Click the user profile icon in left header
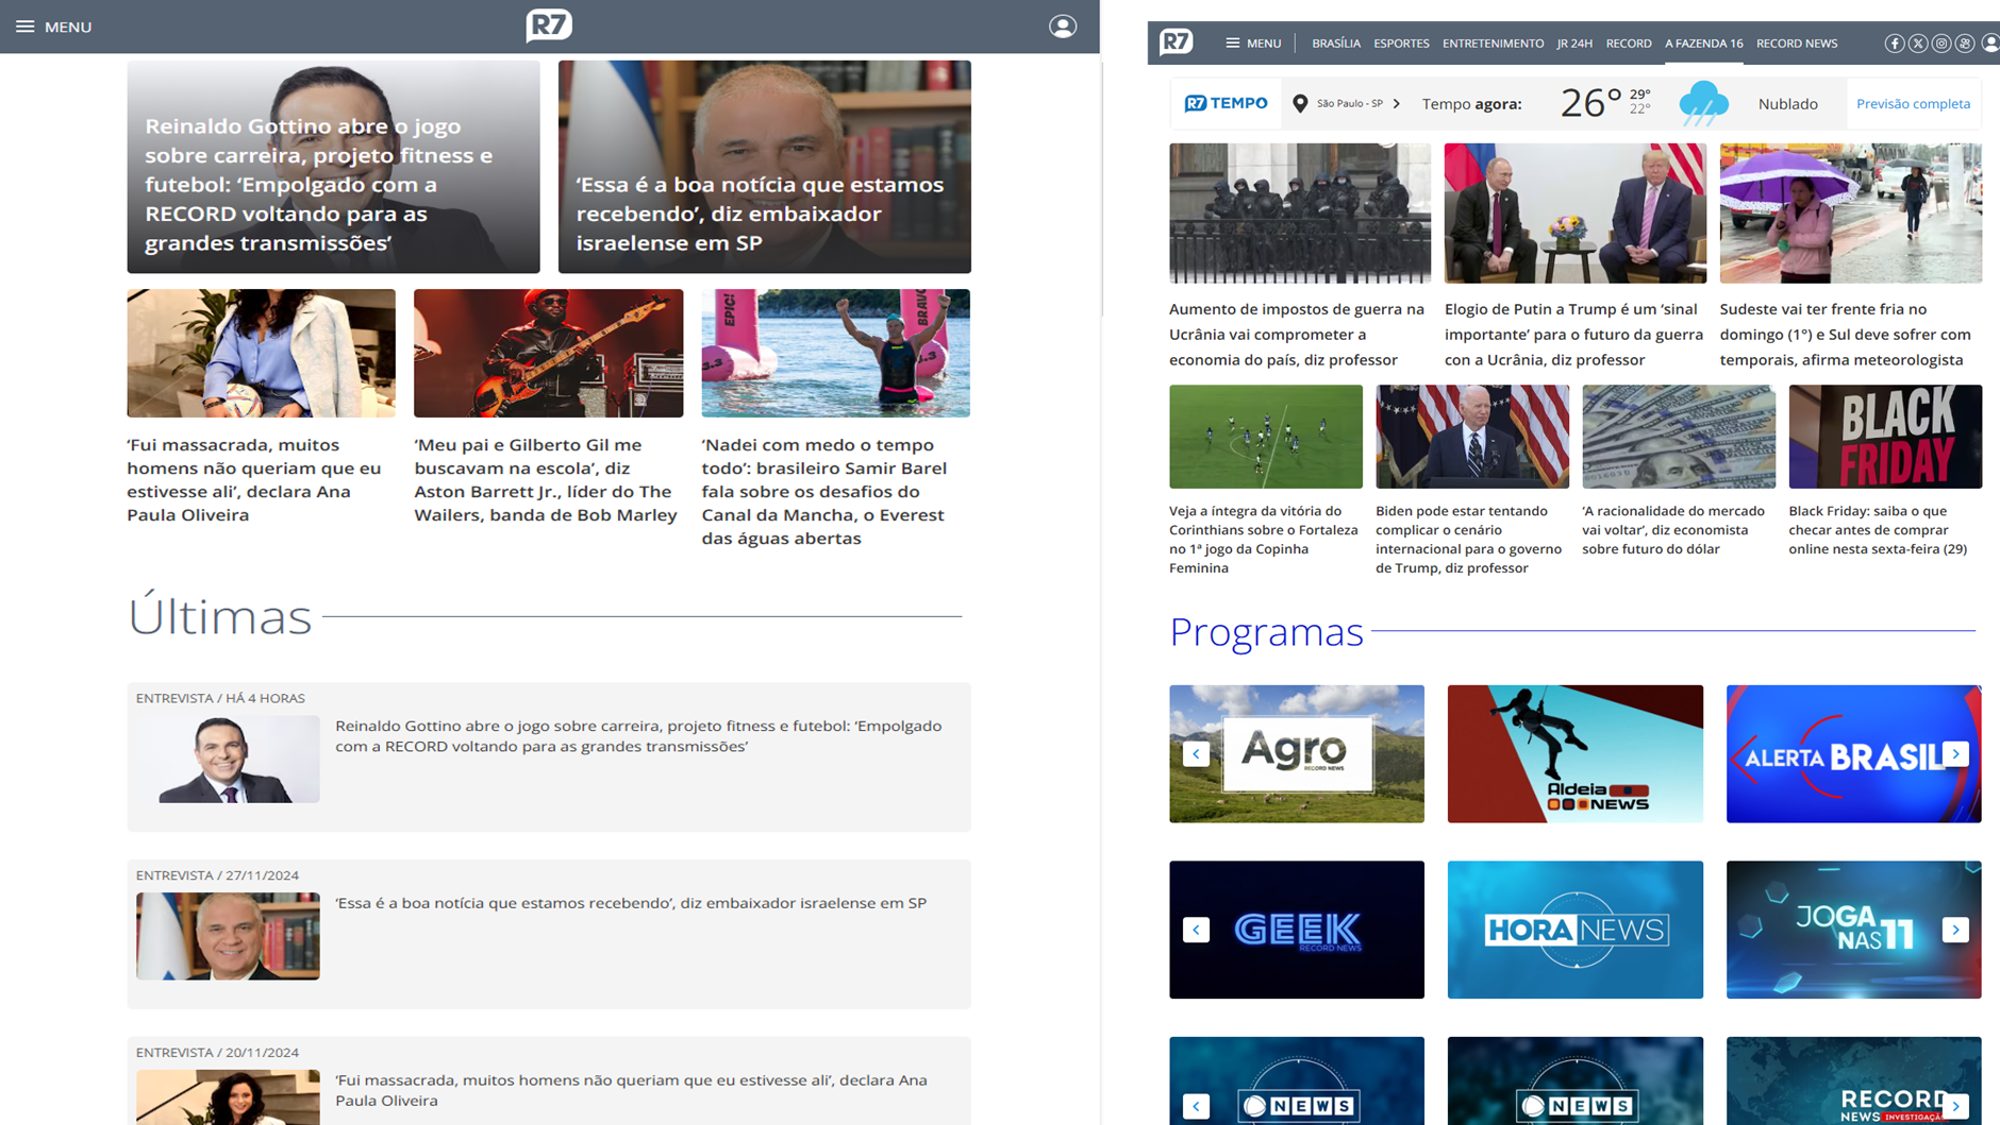2000x1125 pixels. 1062,27
